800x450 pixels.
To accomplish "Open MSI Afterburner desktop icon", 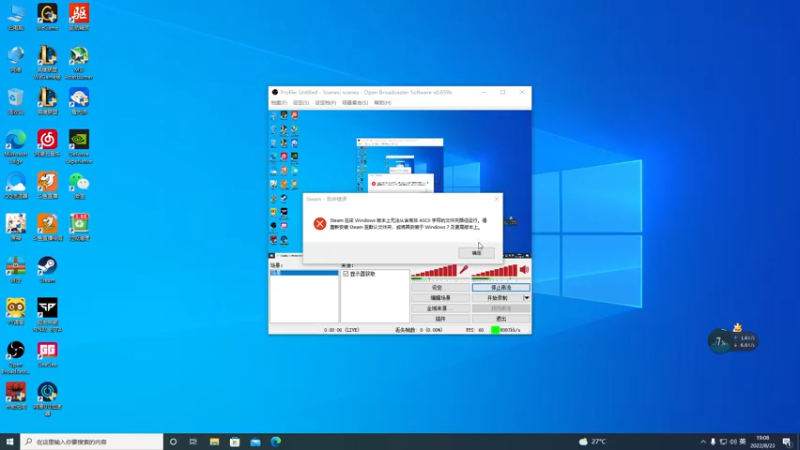I will [x=79, y=63].
